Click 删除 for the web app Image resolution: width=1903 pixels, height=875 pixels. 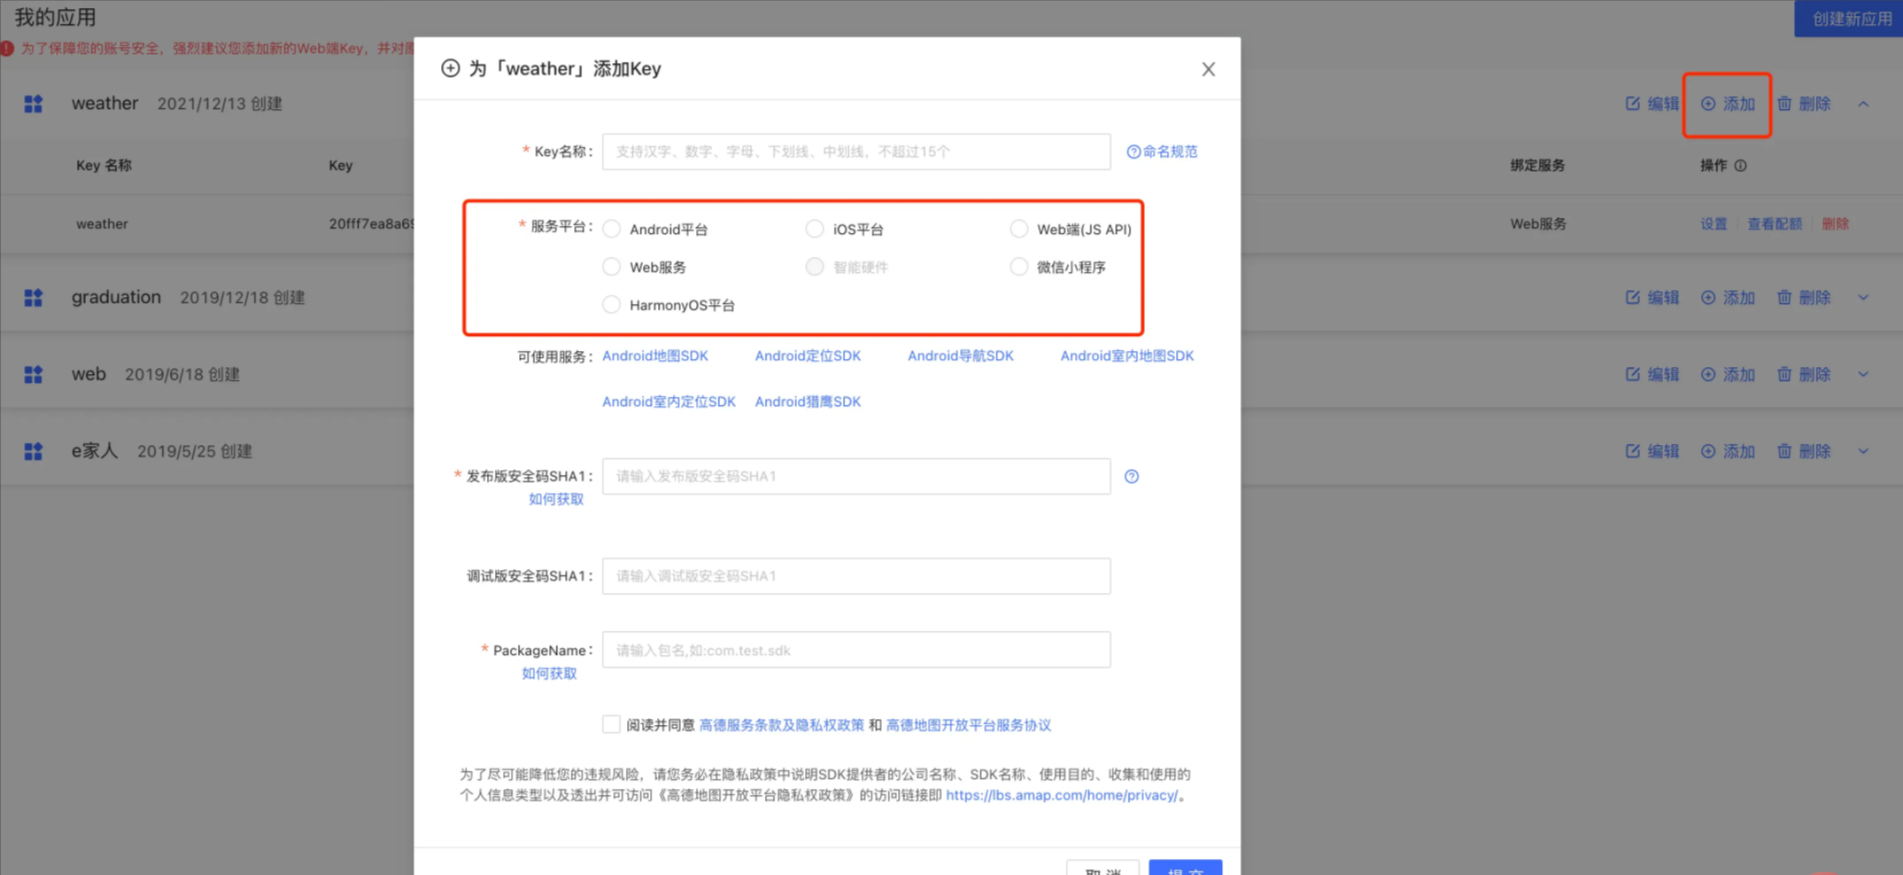[x=1804, y=374]
